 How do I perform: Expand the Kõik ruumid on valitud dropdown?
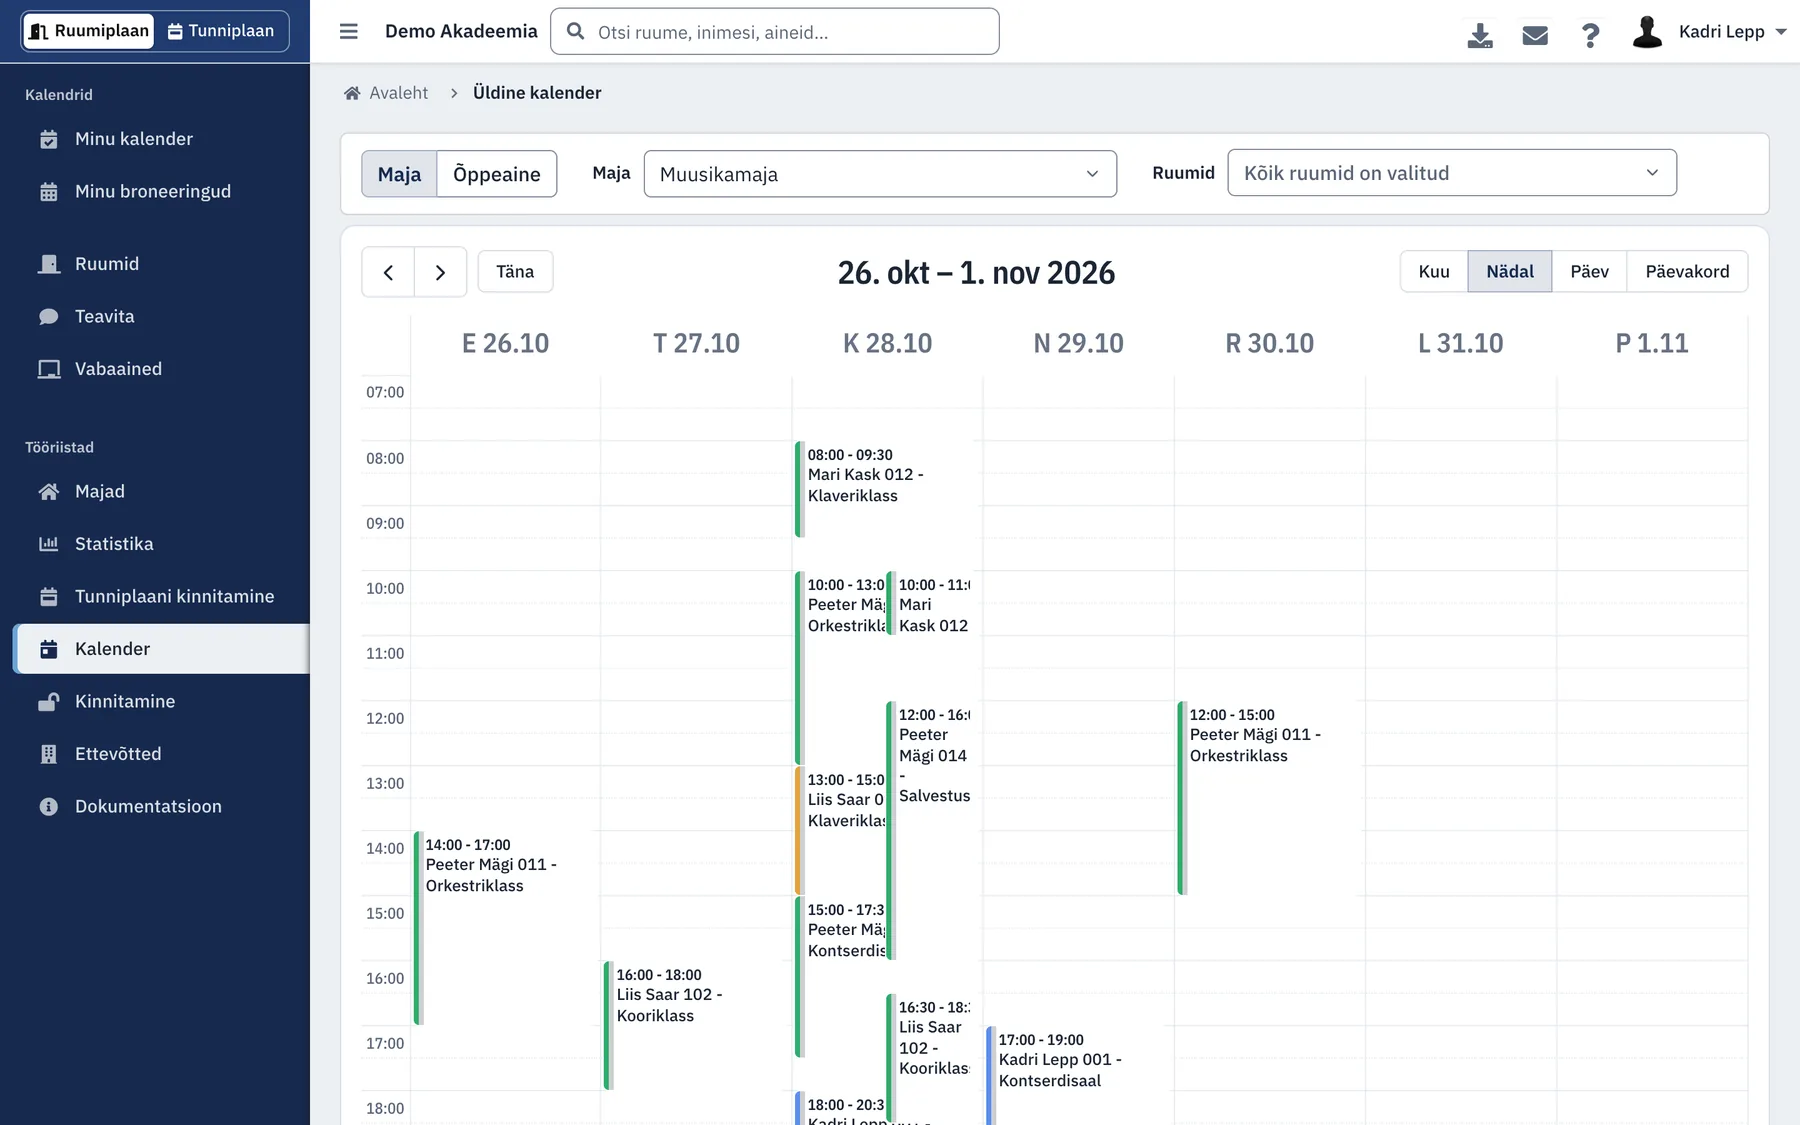[1452, 173]
